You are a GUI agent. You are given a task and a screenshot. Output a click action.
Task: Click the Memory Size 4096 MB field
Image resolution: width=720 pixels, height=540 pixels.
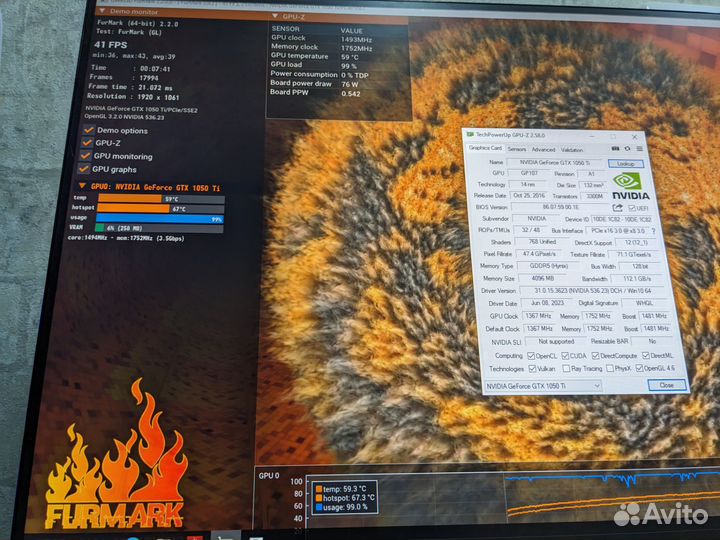tap(543, 278)
